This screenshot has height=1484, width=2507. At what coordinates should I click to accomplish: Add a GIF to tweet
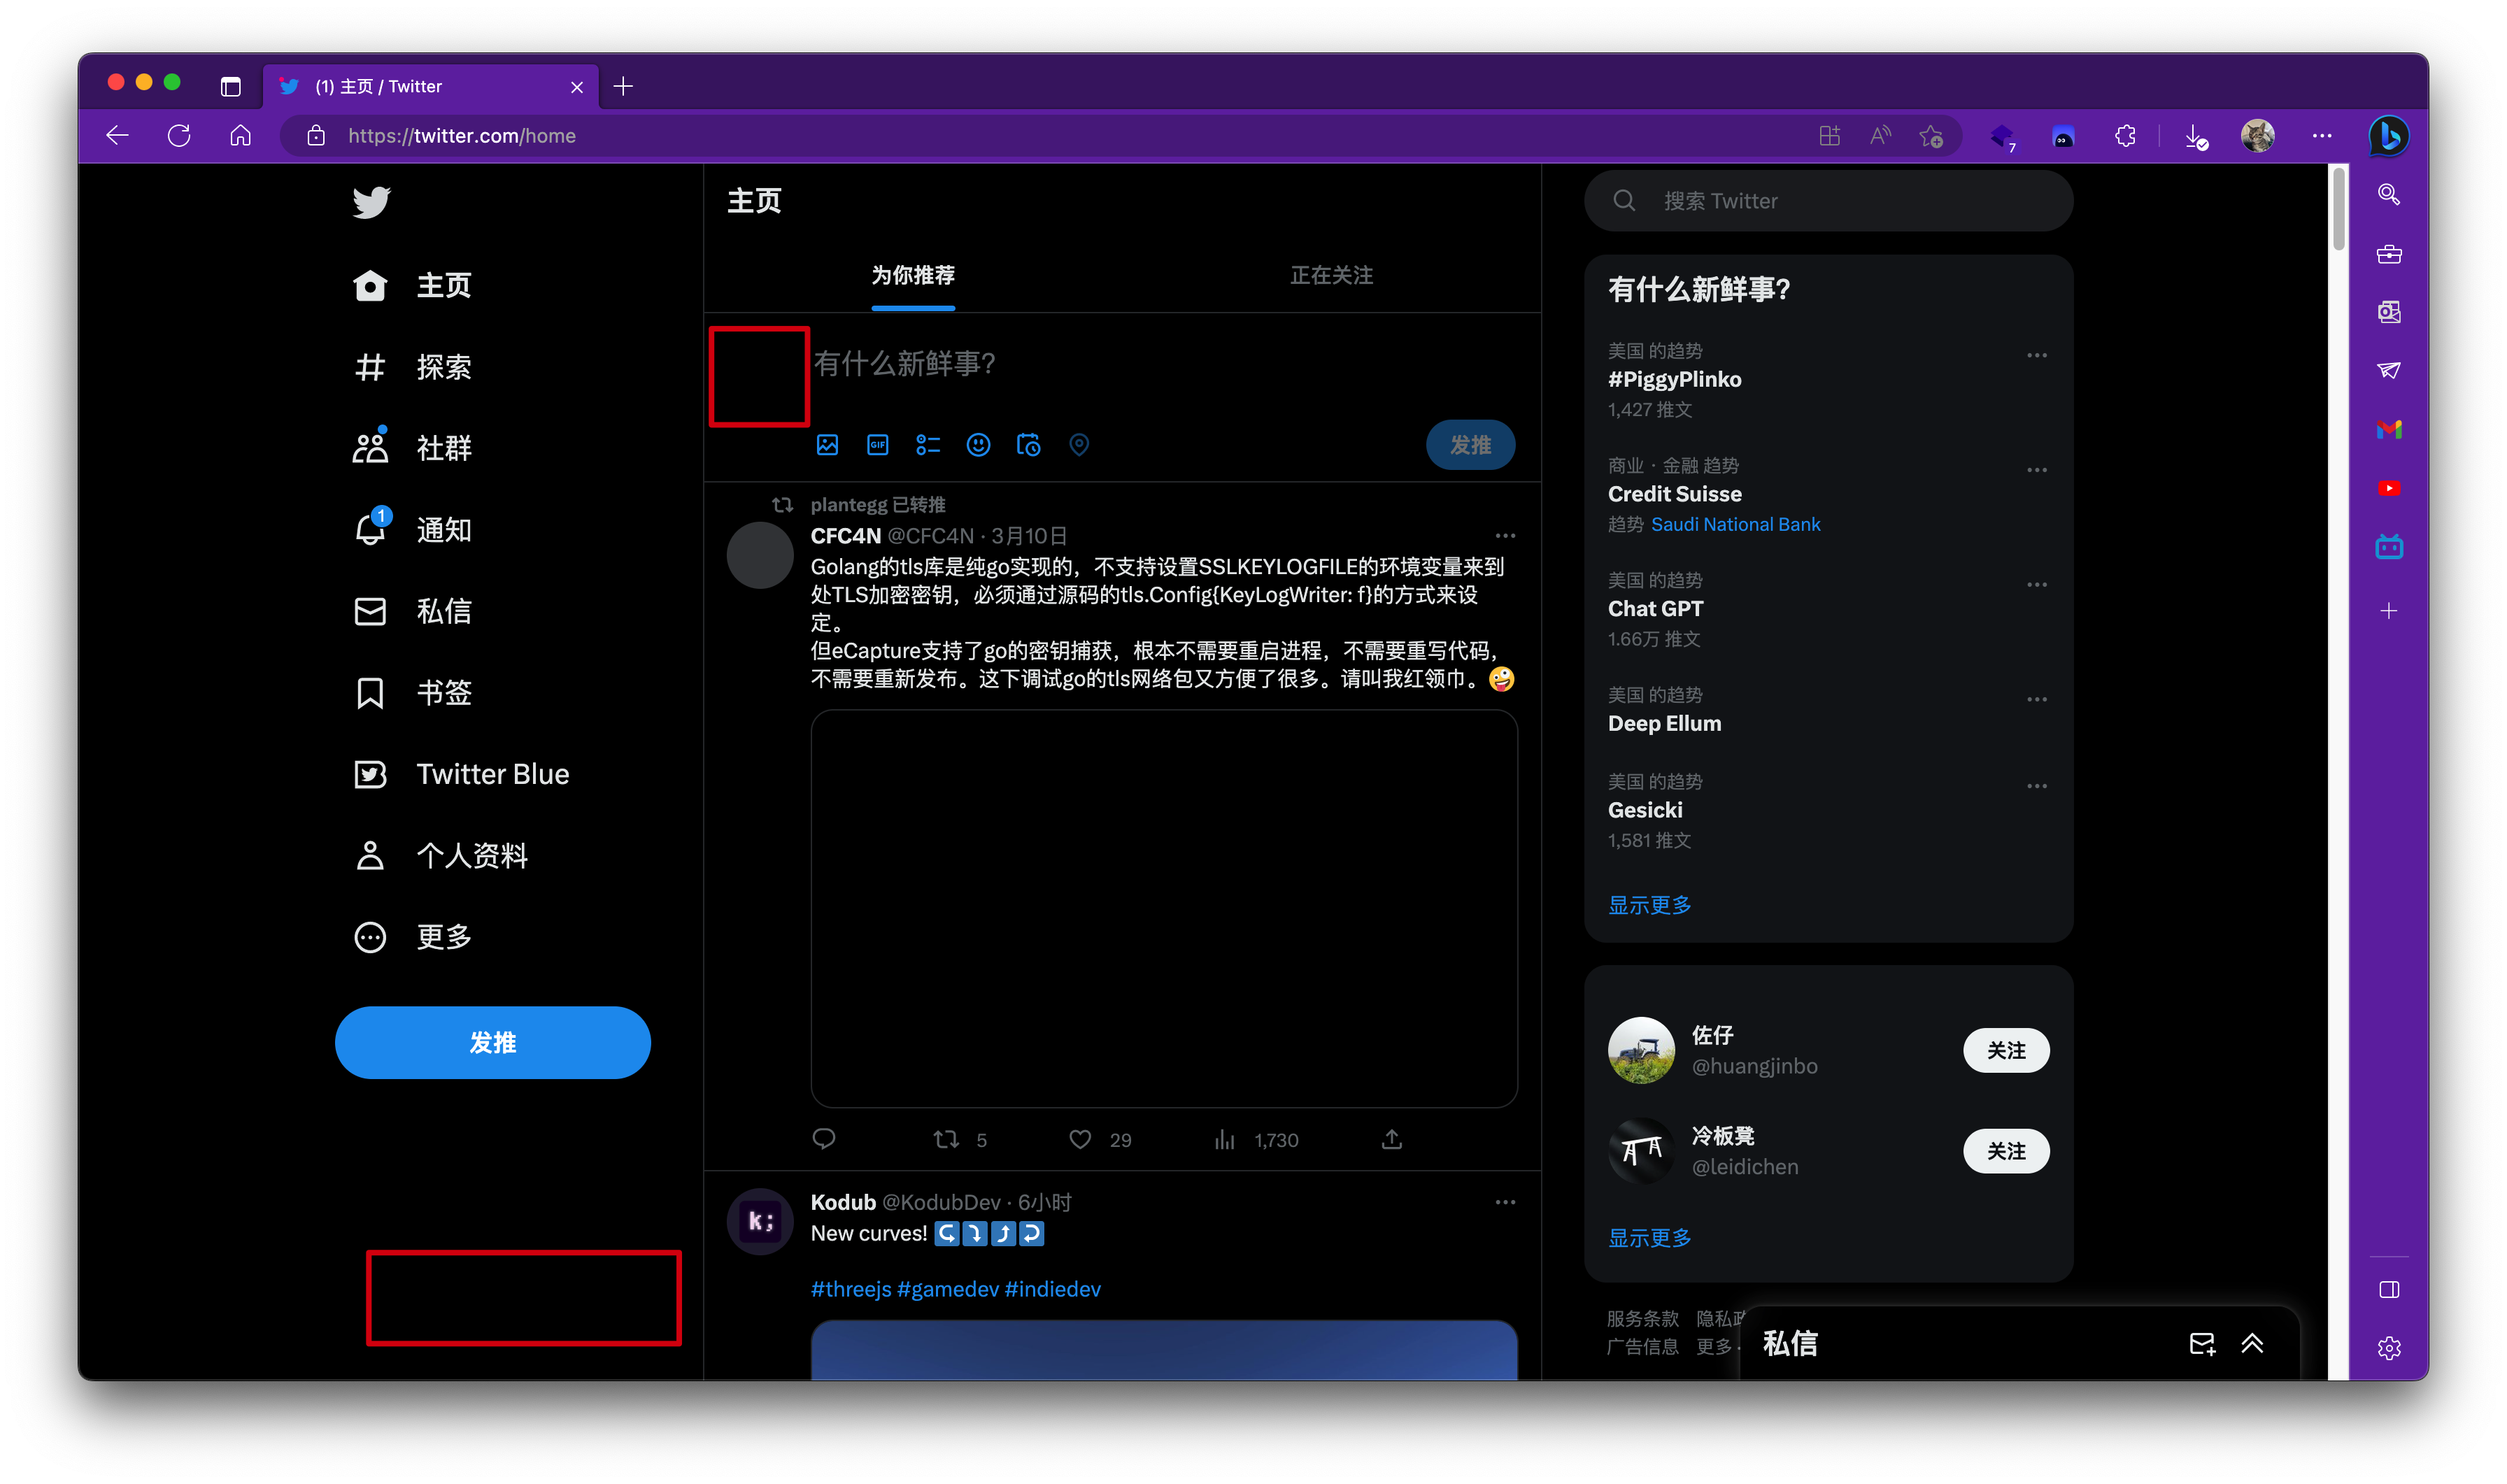click(x=877, y=445)
